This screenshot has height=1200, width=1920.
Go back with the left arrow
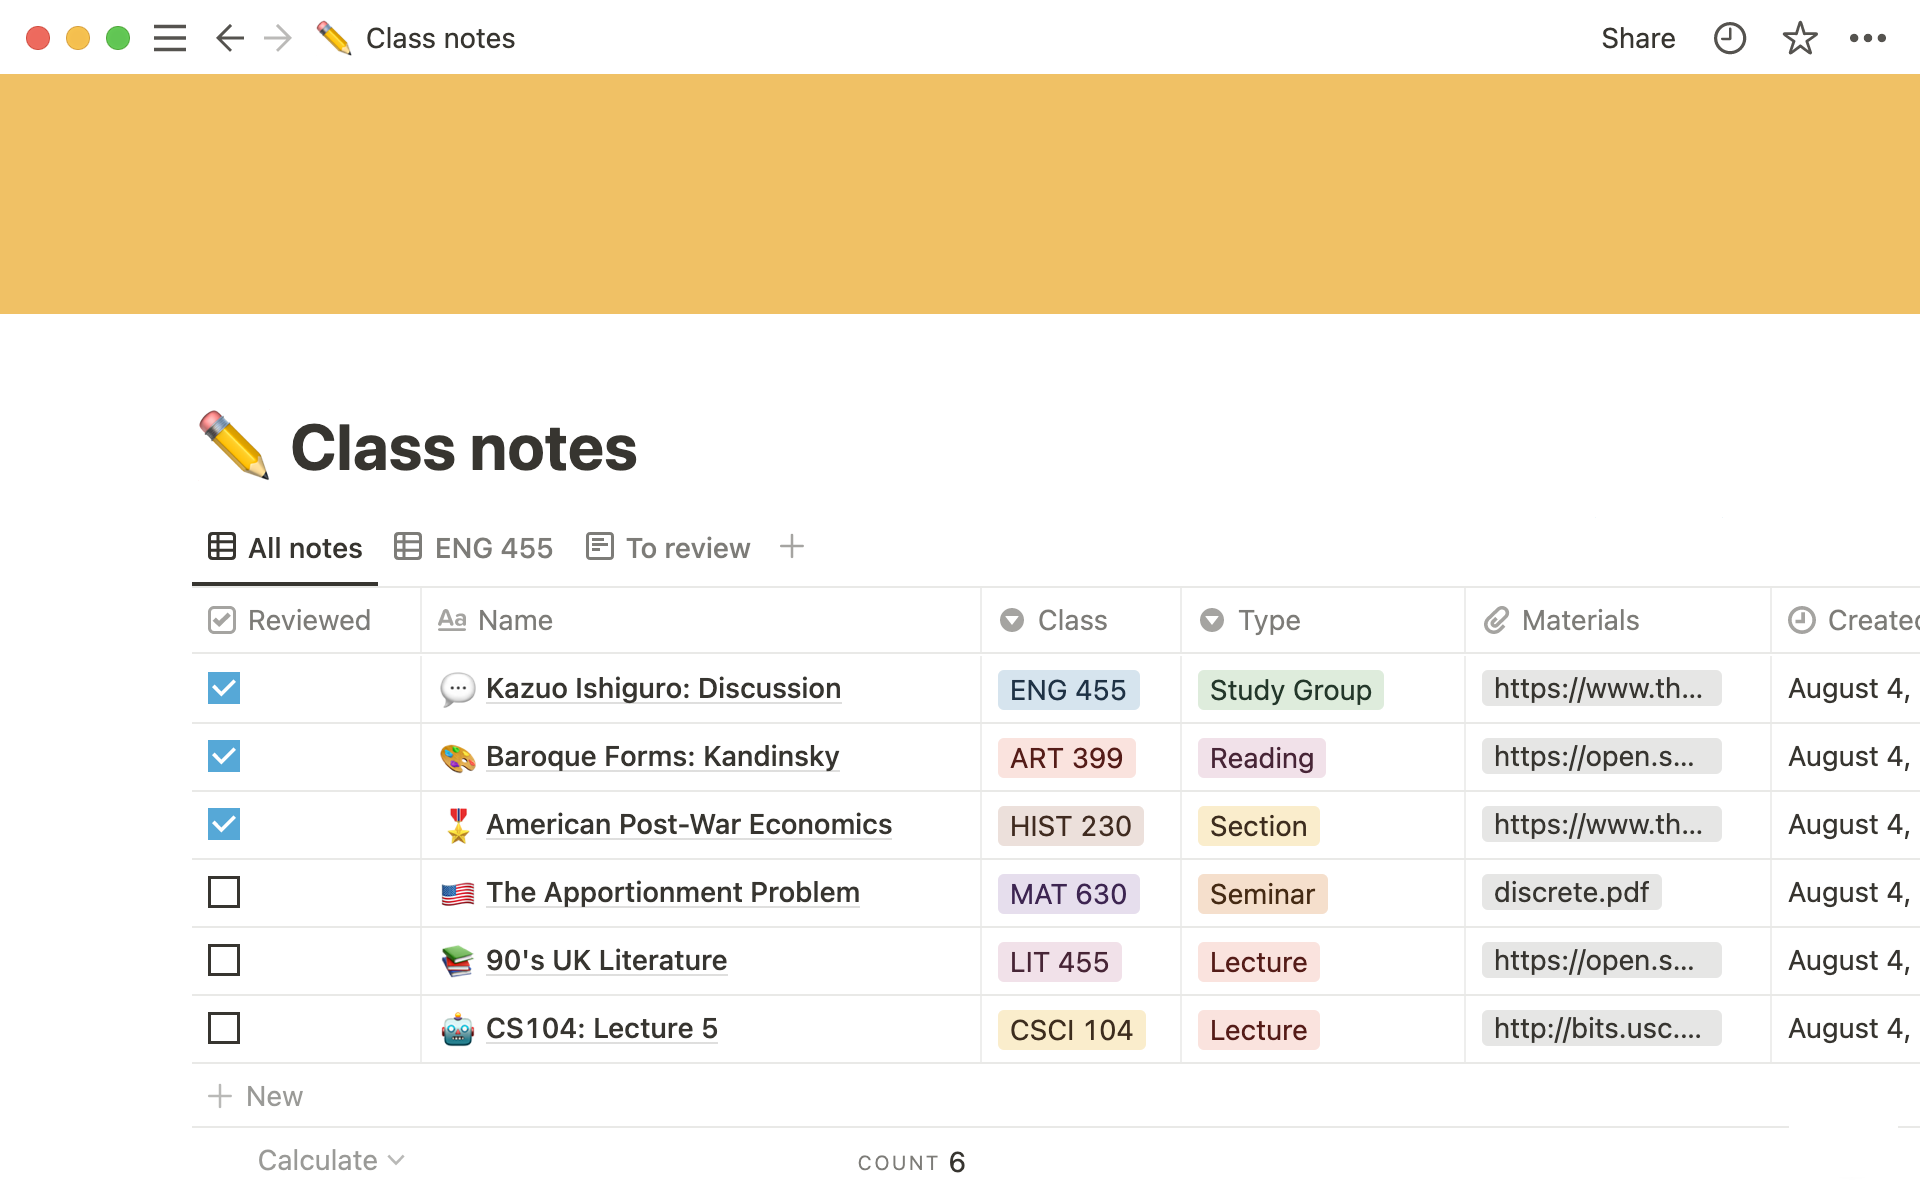coord(229,38)
